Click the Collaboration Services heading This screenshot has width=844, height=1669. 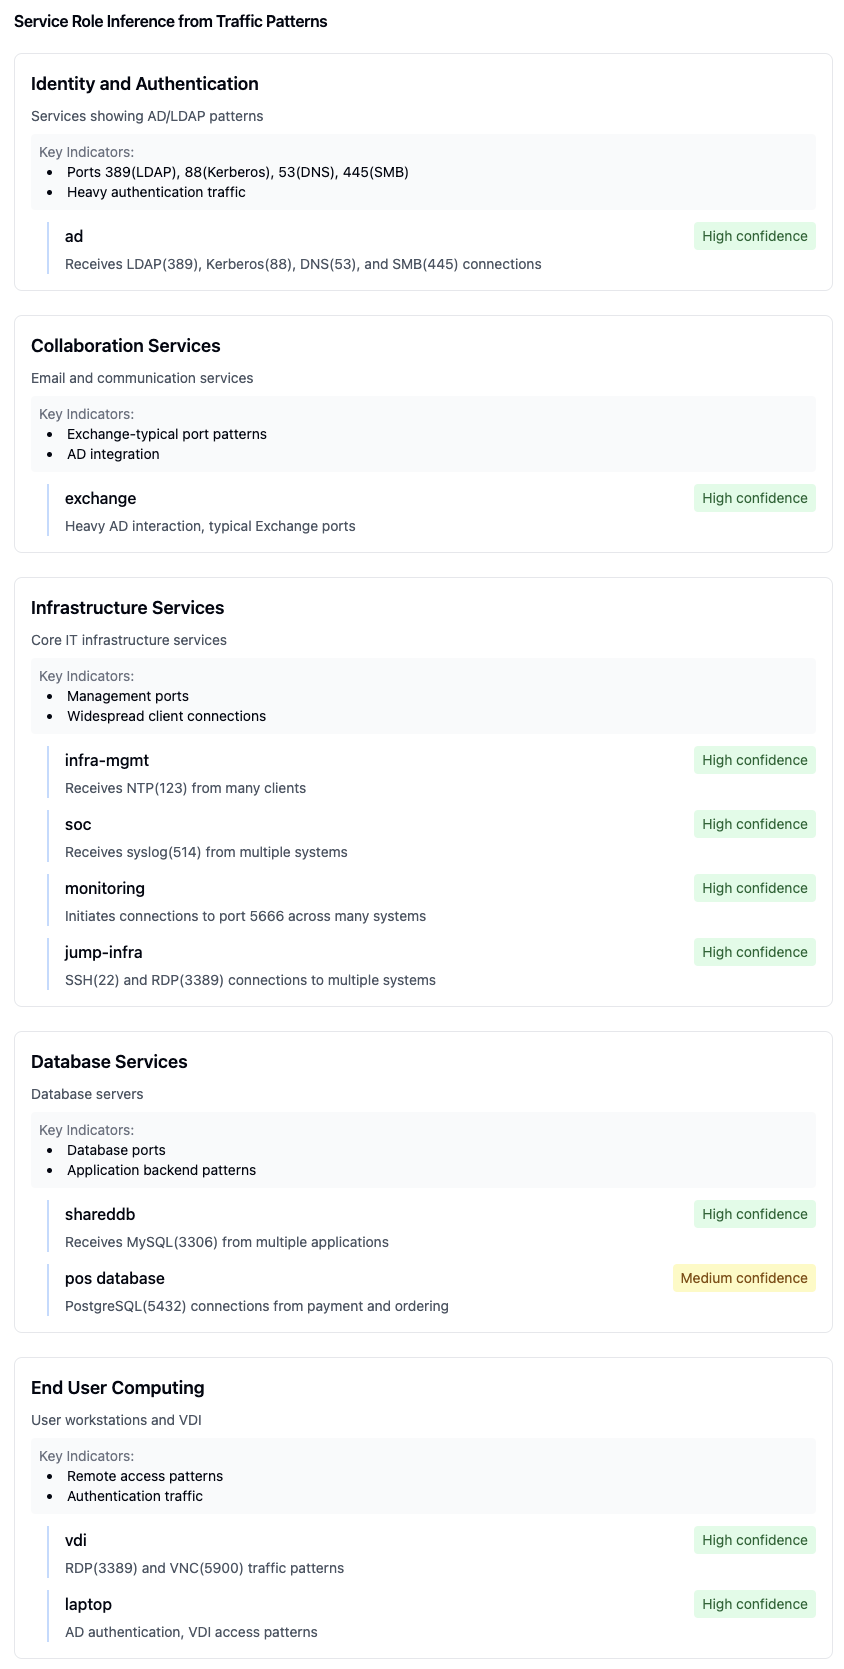[x=125, y=346]
